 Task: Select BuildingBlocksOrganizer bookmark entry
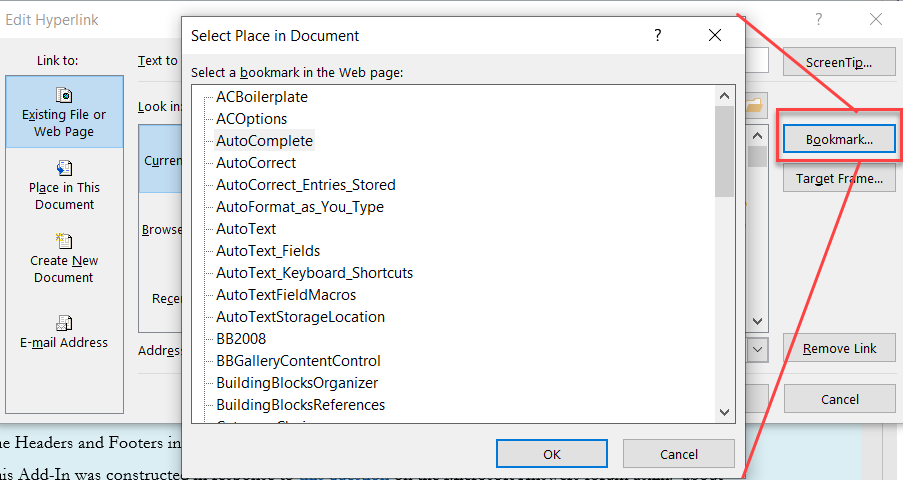tap(297, 383)
